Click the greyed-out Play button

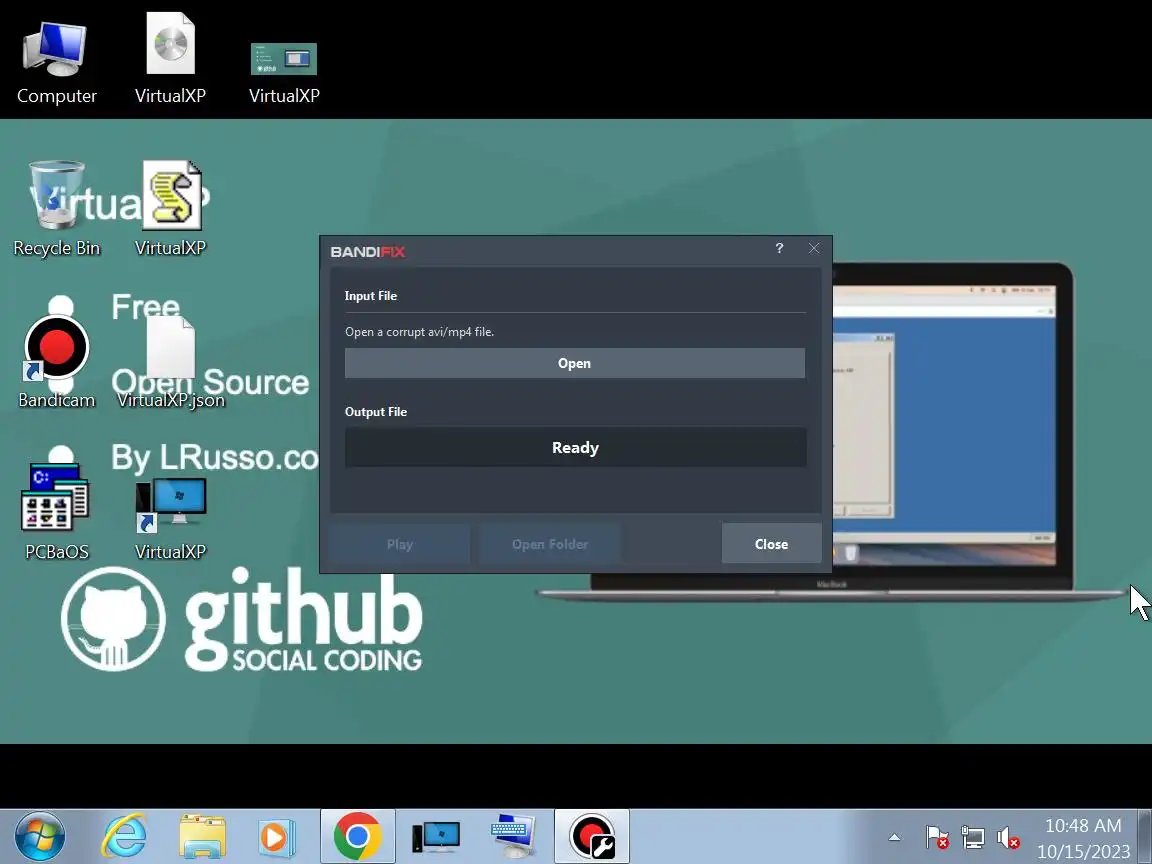[x=400, y=544]
